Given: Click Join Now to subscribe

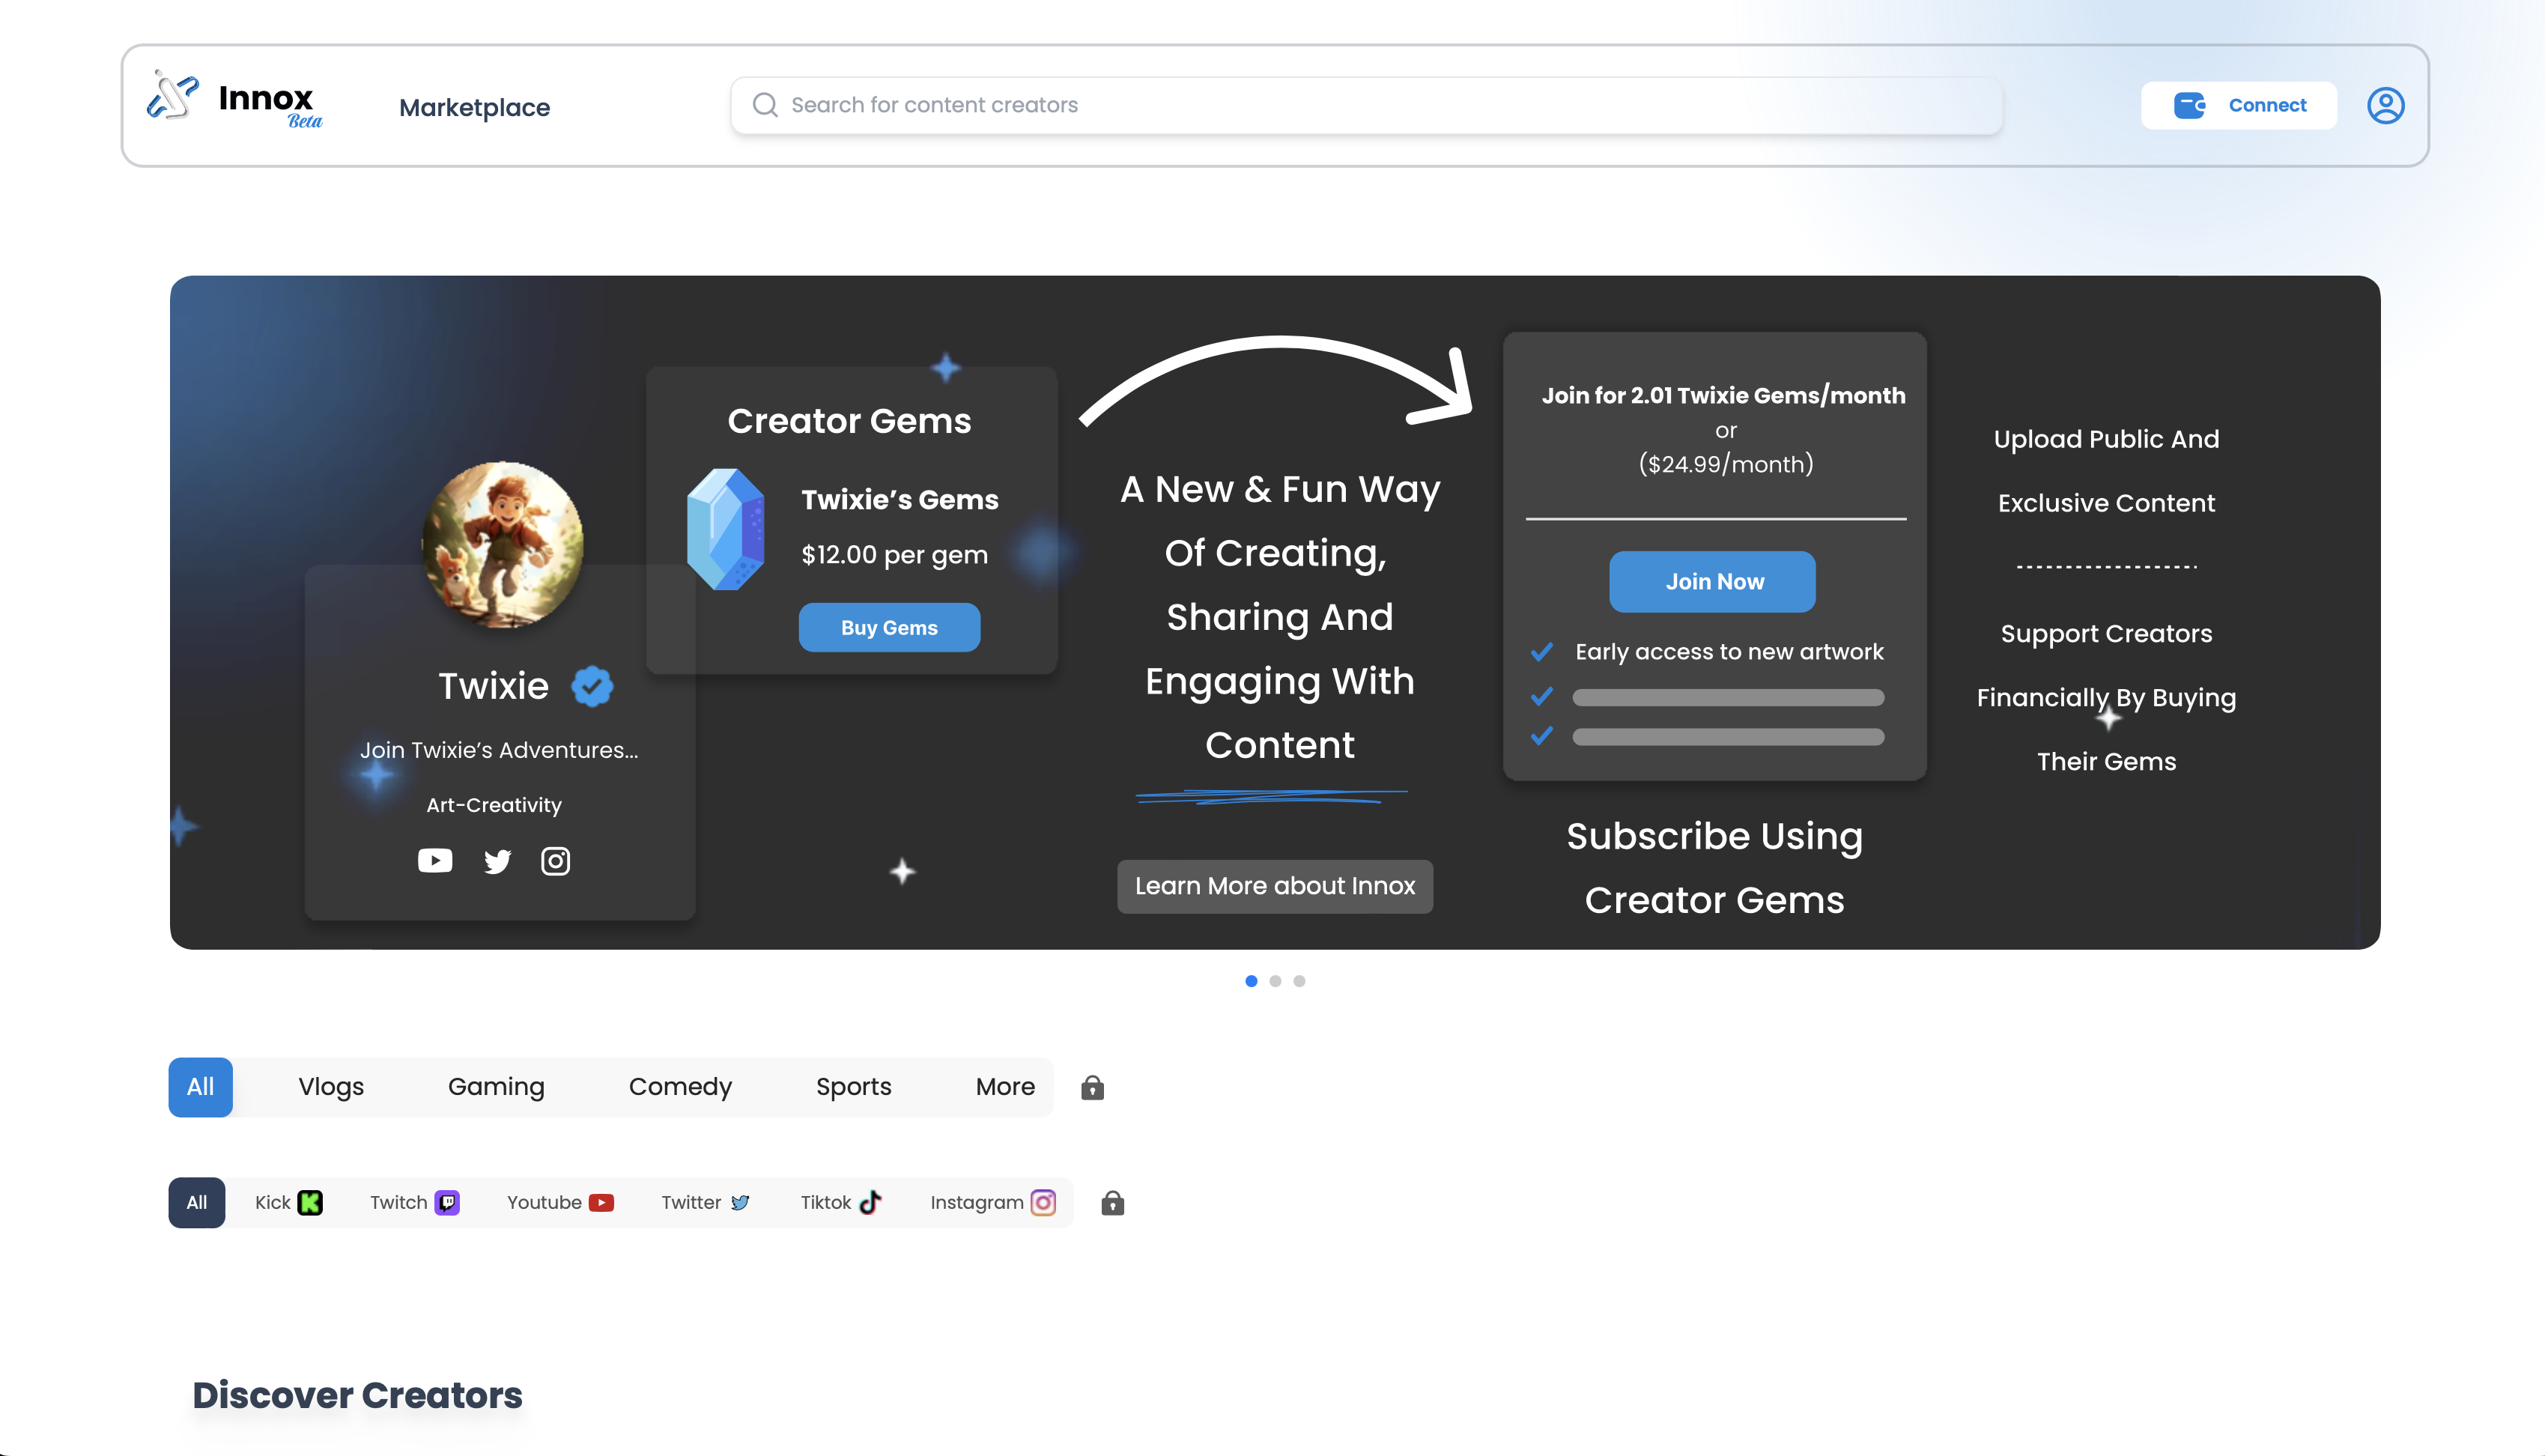Looking at the screenshot, I should [x=1712, y=581].
